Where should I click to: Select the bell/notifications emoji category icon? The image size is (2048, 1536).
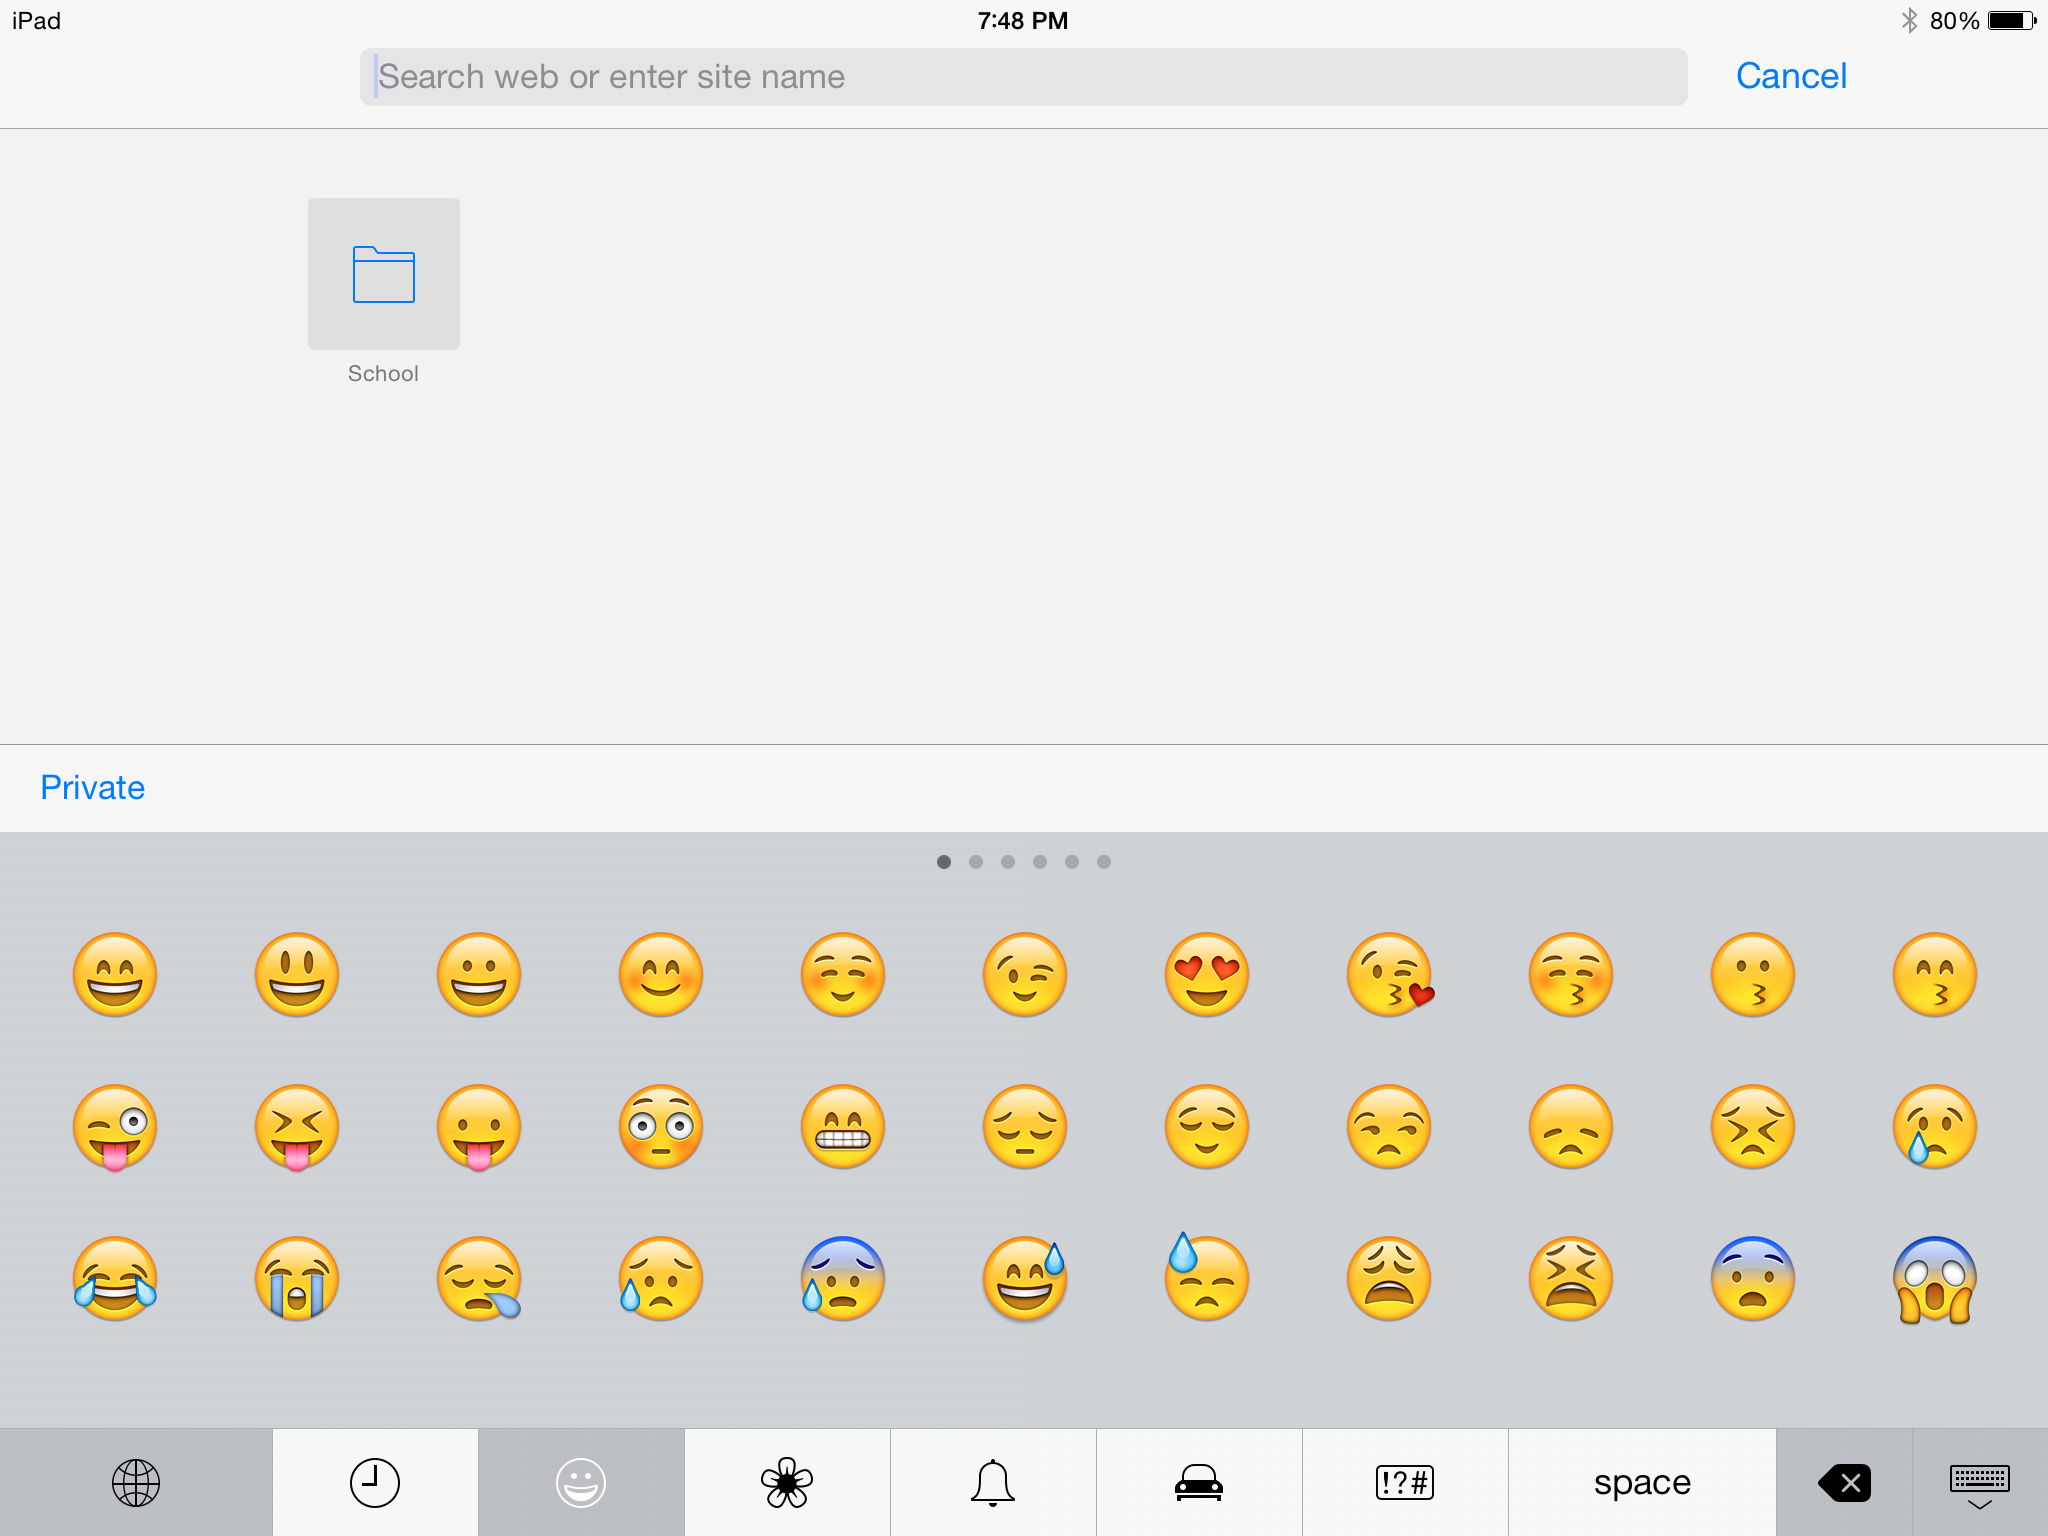pyautogui.click(x=990, y=1478)
